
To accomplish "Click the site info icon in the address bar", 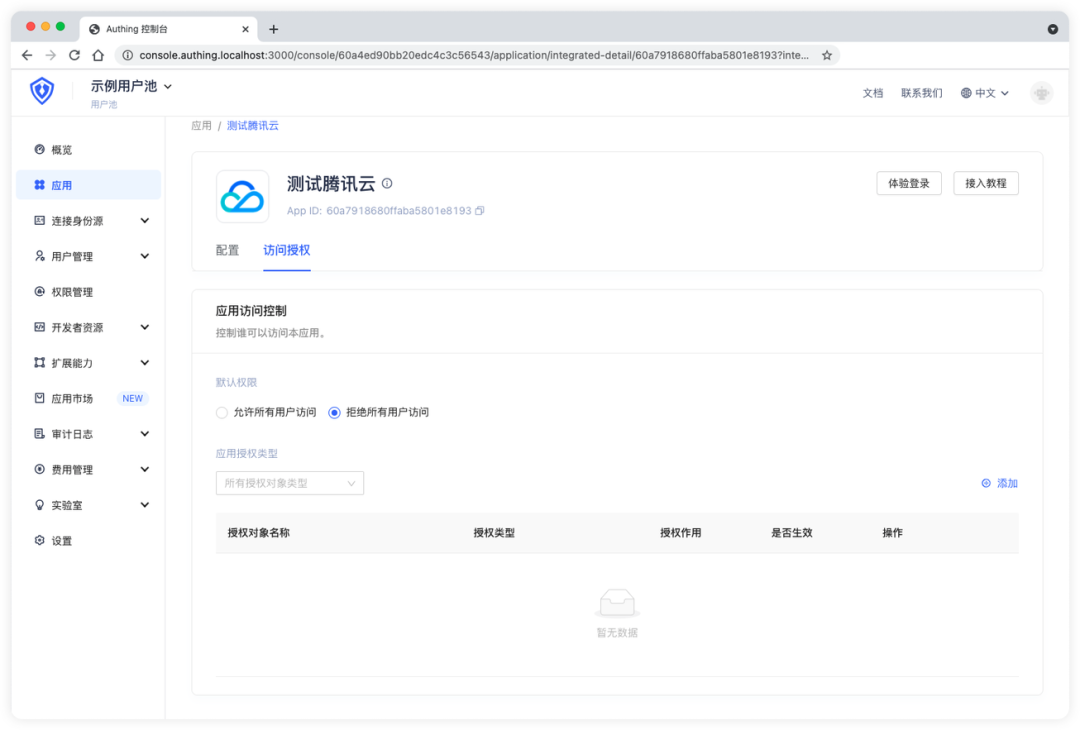I will tap(127, 55).
